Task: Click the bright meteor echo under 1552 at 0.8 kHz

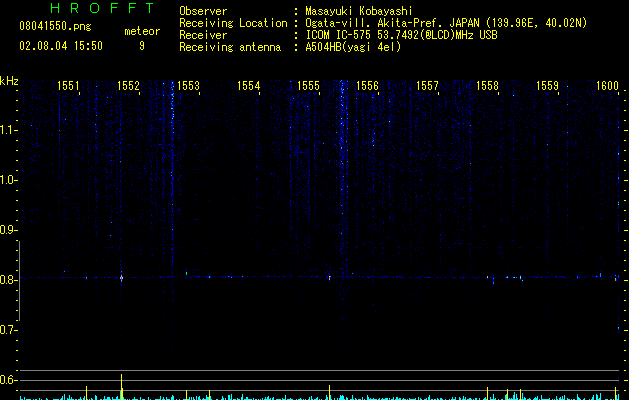Action: tap(122, 278)
